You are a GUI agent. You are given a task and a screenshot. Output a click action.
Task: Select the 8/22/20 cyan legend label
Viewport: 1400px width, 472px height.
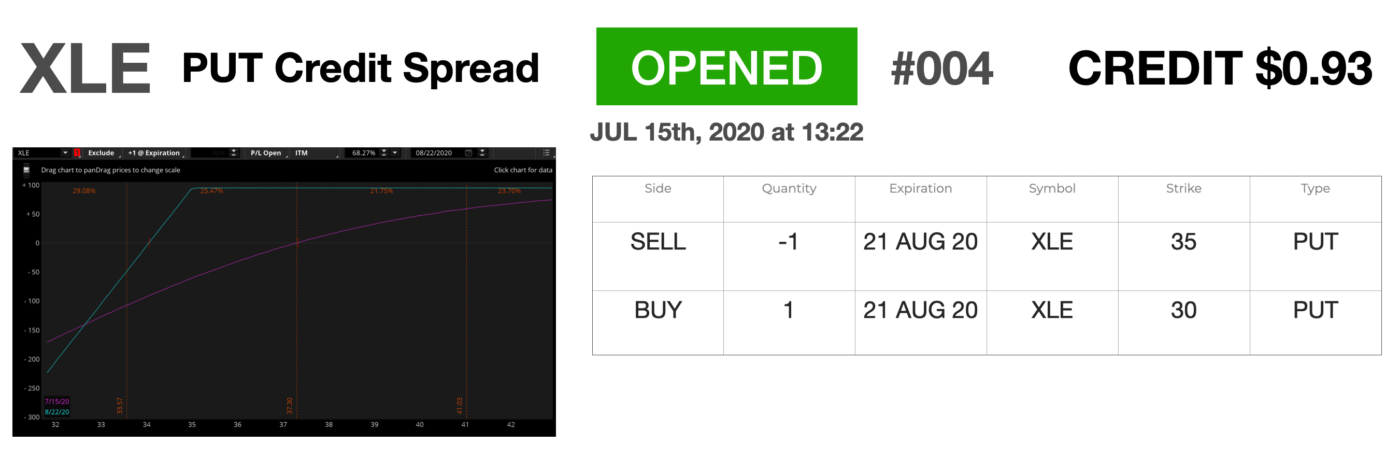(x=57, y=411)
